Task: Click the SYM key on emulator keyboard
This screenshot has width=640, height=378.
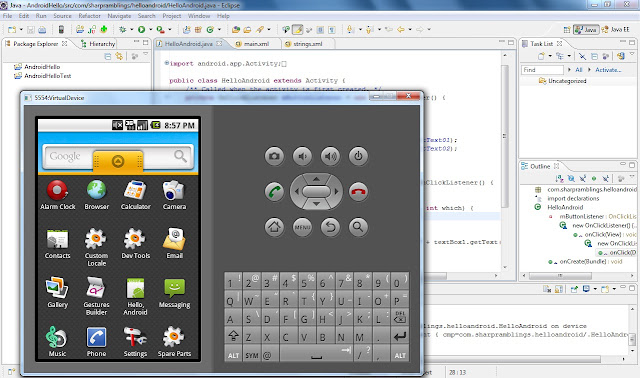Action: click(x=252, y=355)
